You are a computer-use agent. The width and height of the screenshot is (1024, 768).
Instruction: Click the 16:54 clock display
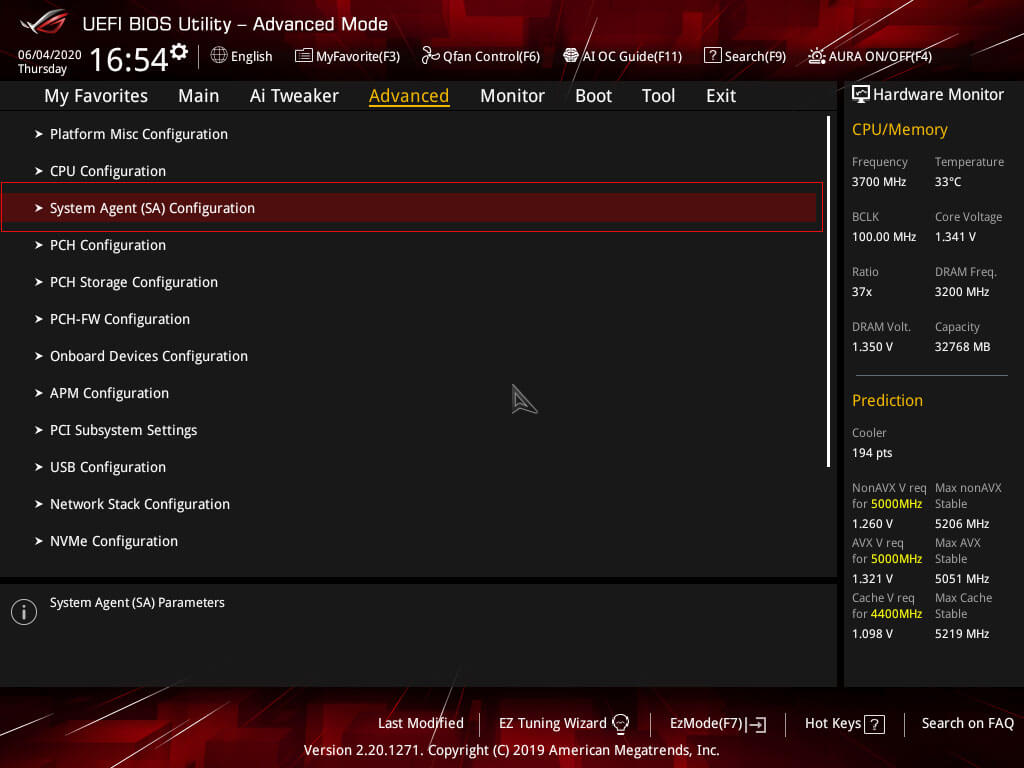pyautogui.click(x=129, y=59)
